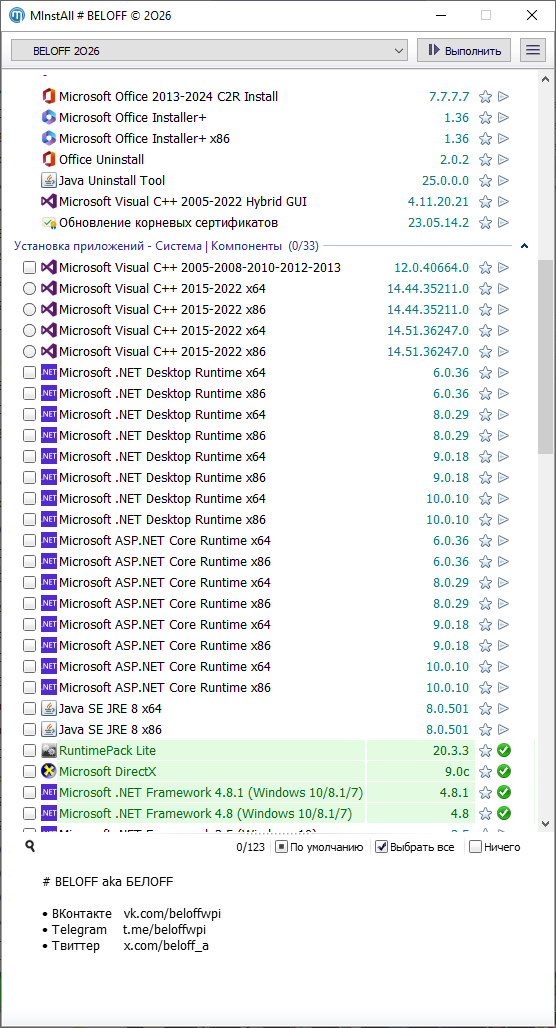Toggle the Выбрать все checkbox

coord(381,847)
